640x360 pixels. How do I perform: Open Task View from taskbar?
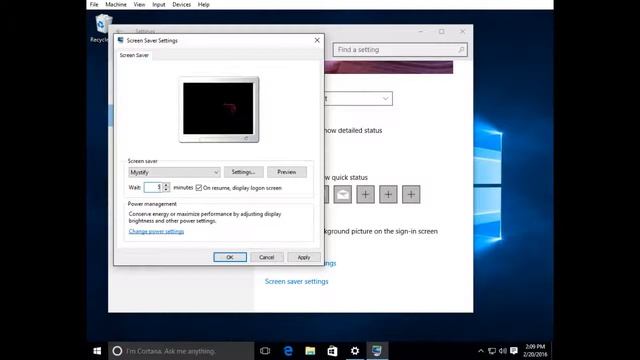(265, 351)
